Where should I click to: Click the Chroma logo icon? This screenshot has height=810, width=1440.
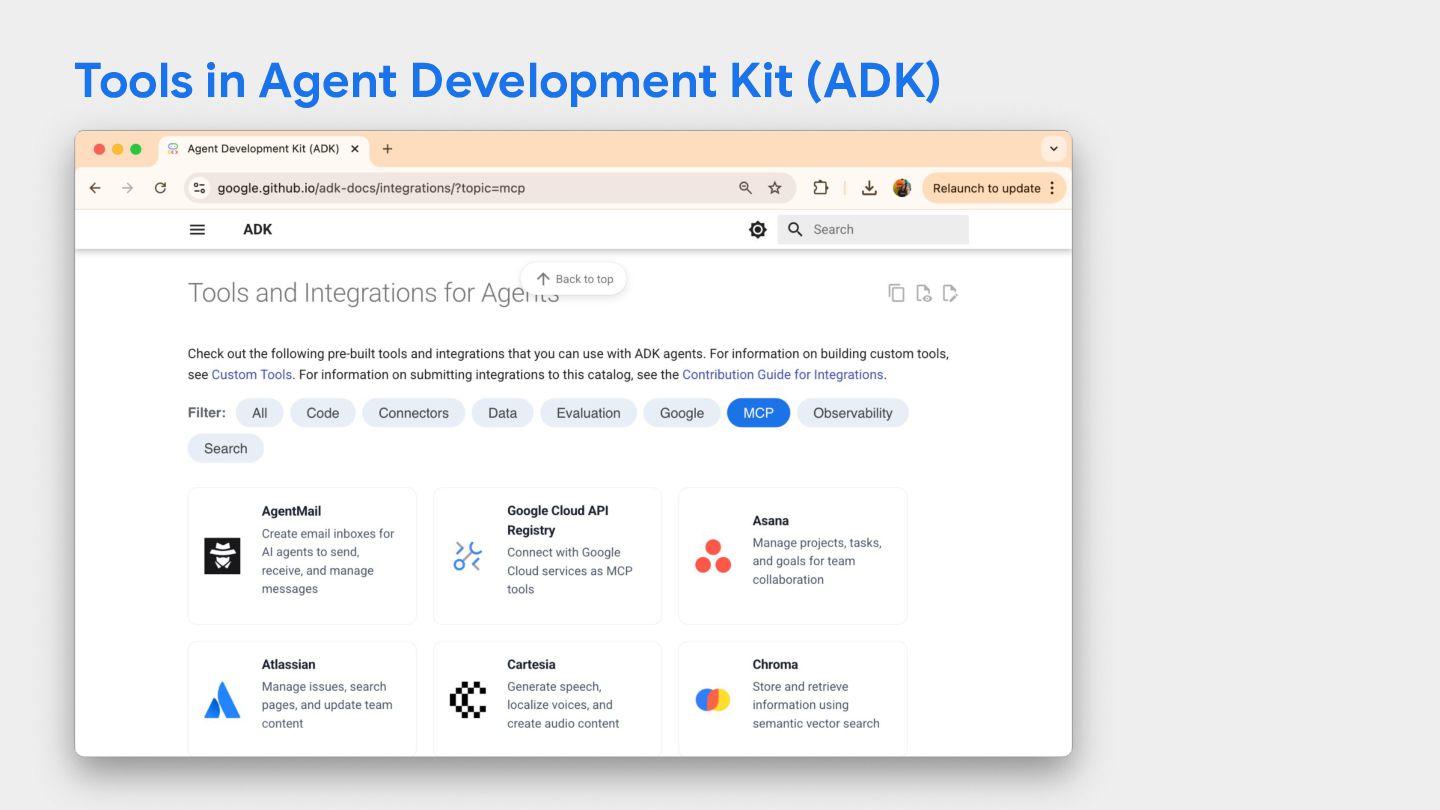pyautogui.click(x=713, y=700)
